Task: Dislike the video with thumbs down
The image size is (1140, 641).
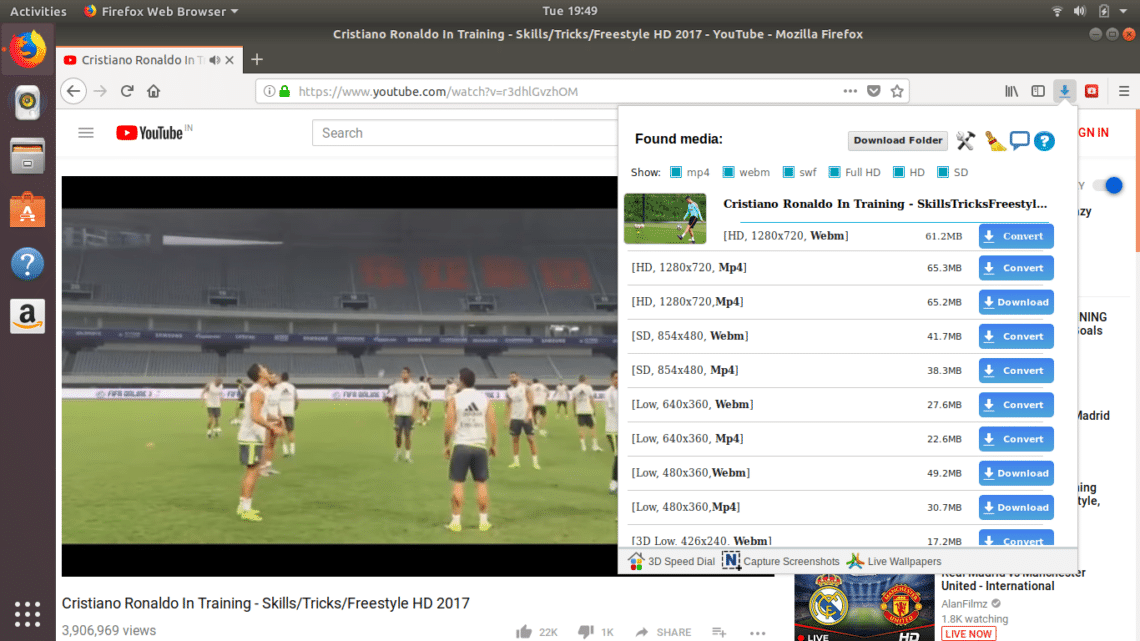Action: point(585,632)
